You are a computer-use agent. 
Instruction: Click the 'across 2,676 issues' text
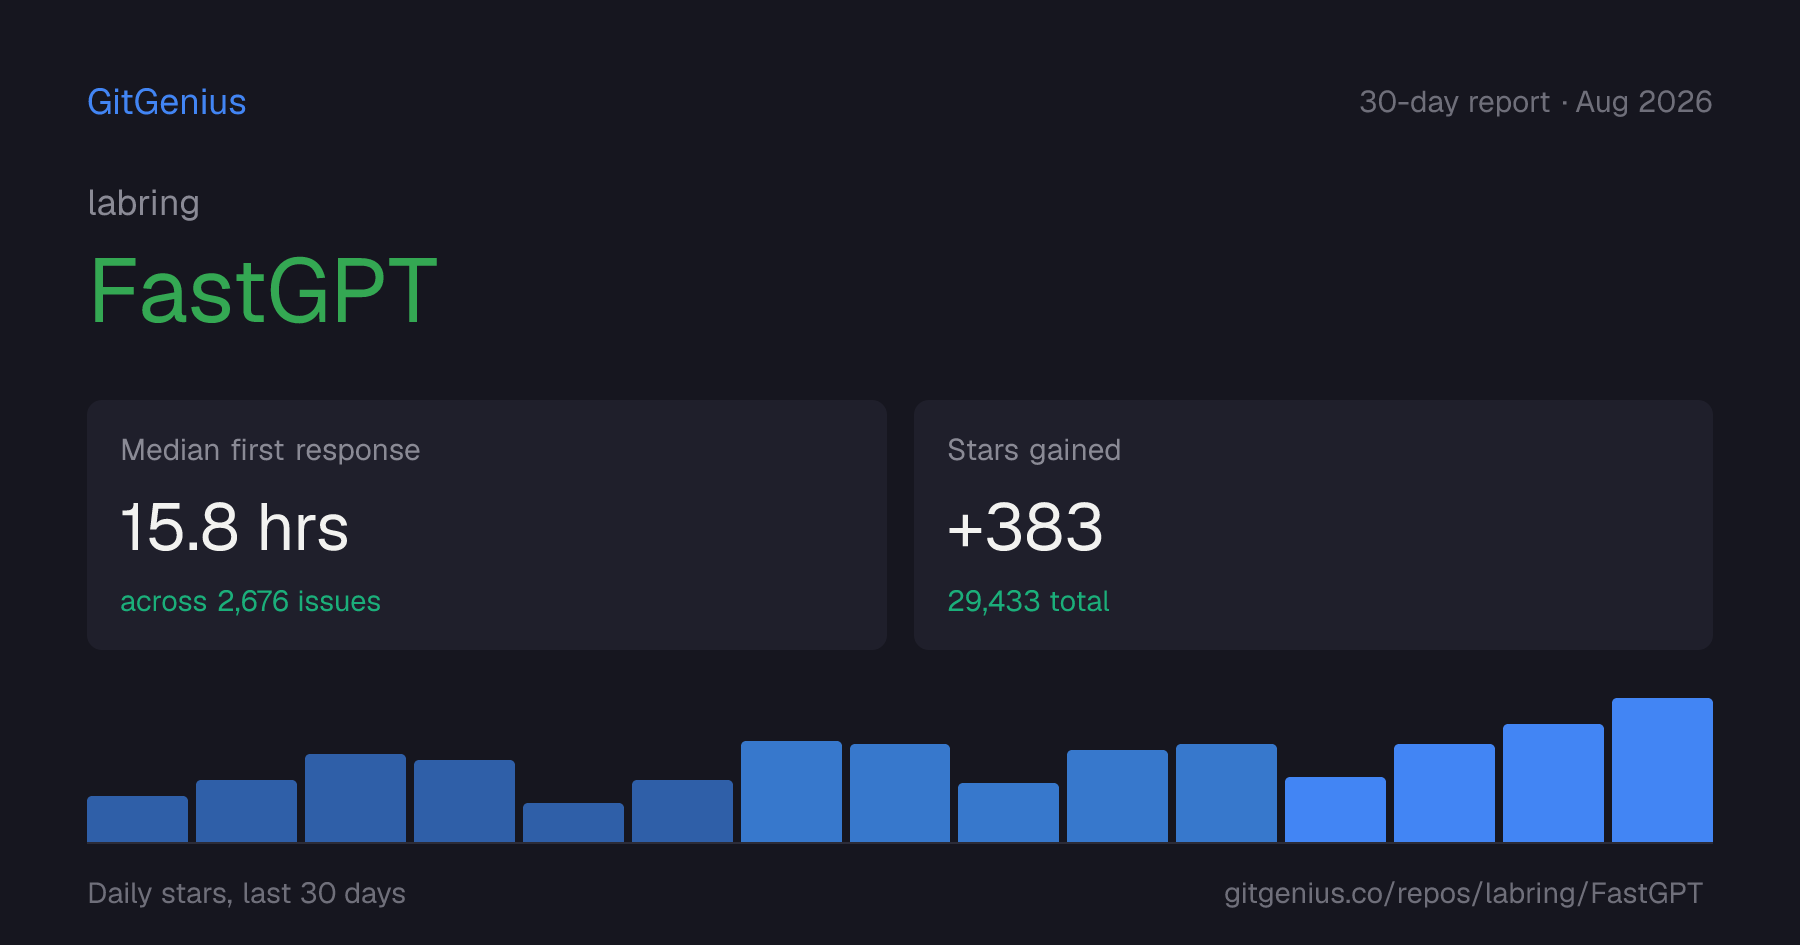250,601
